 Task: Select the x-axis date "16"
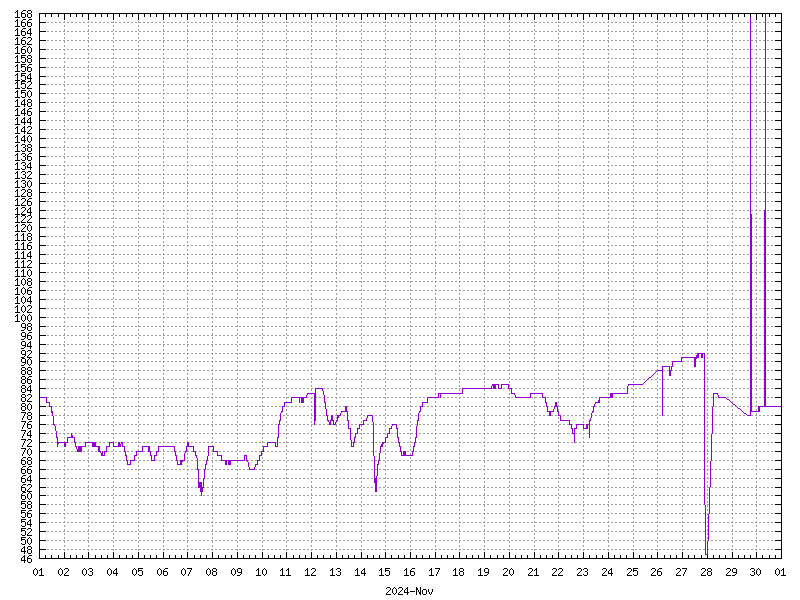coord(410,572)
